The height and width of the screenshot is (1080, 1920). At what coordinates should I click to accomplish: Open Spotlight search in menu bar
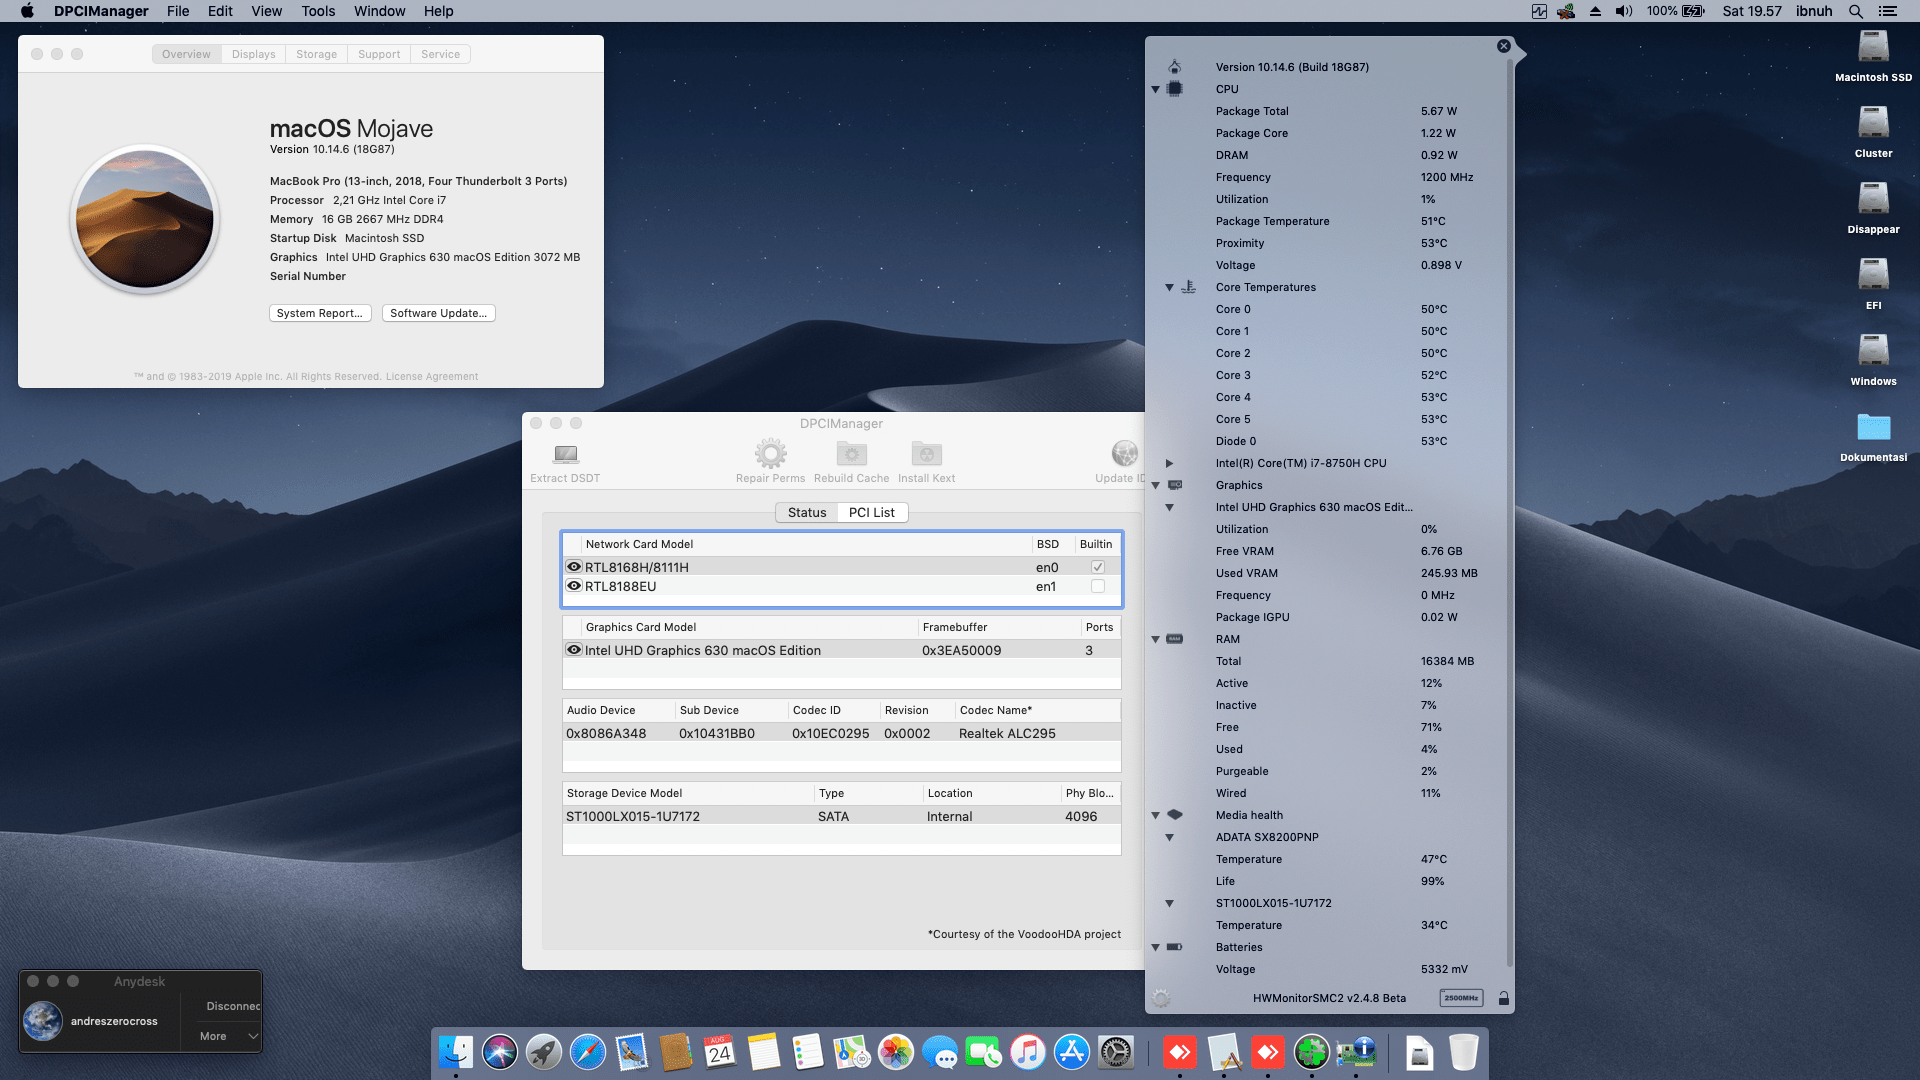coord(1855,11)
